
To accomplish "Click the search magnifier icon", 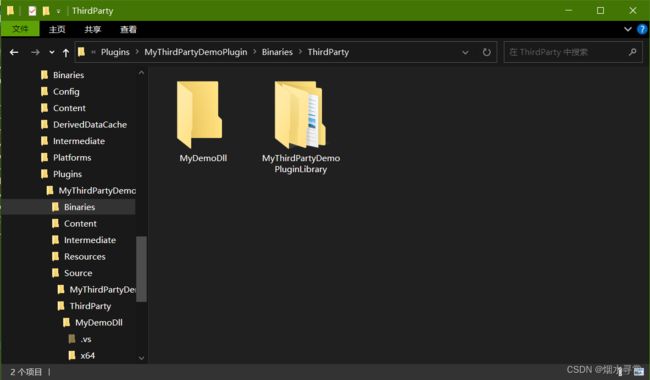I will [x=632, y=52].
